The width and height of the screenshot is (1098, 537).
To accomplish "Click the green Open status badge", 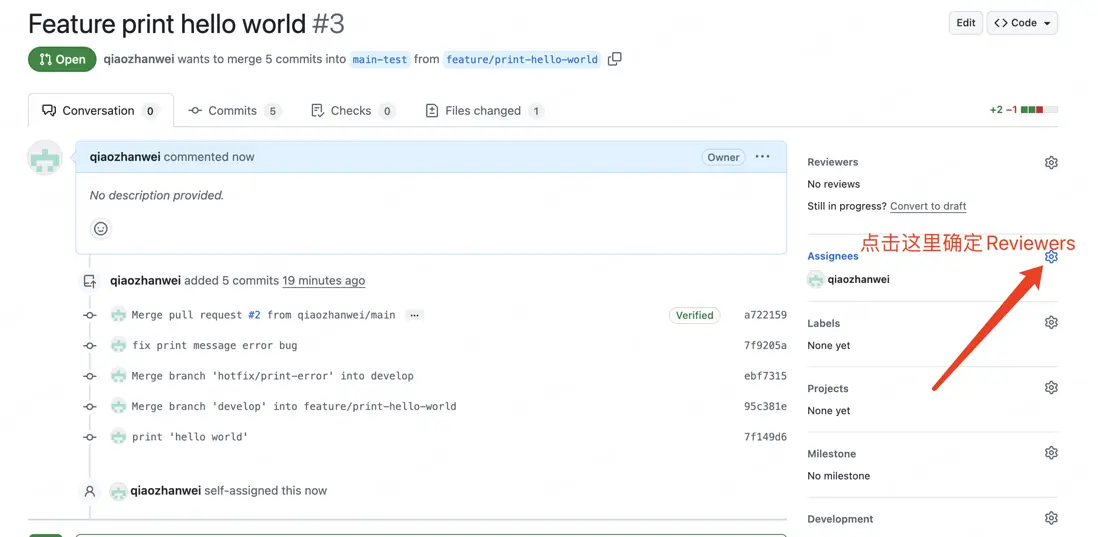I will [62, 60].
